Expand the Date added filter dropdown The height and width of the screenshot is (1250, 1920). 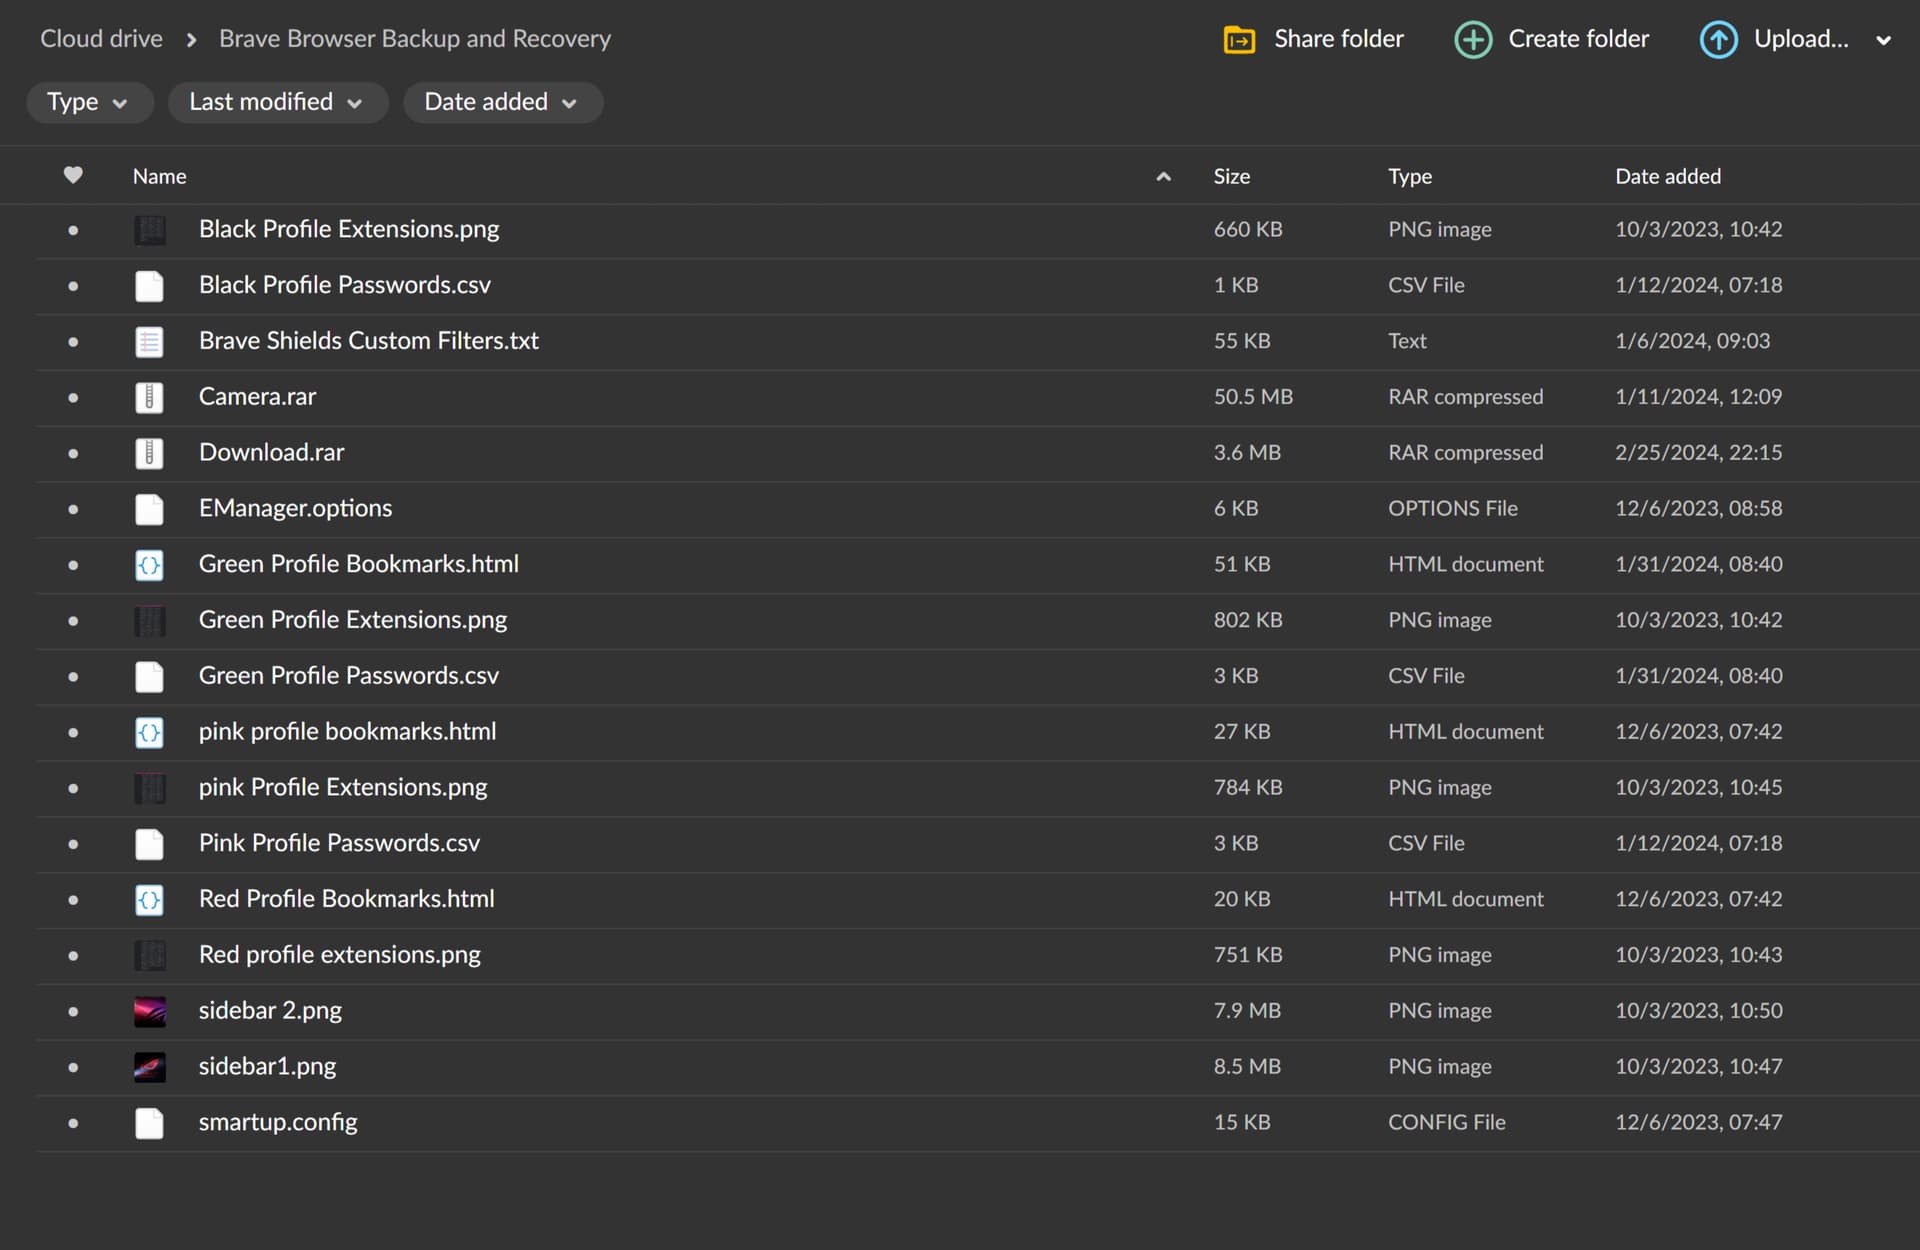[502, 102]
